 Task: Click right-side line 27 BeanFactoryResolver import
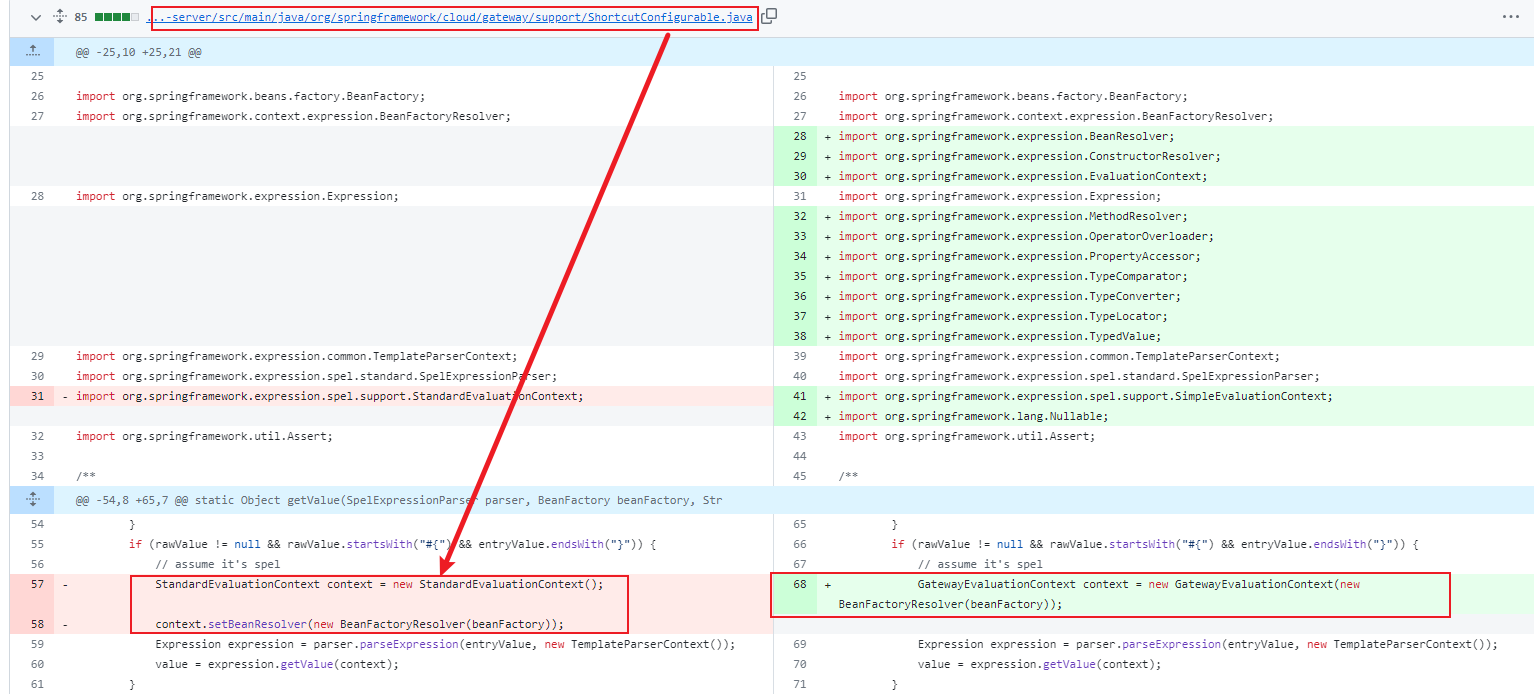[1056, 116]
